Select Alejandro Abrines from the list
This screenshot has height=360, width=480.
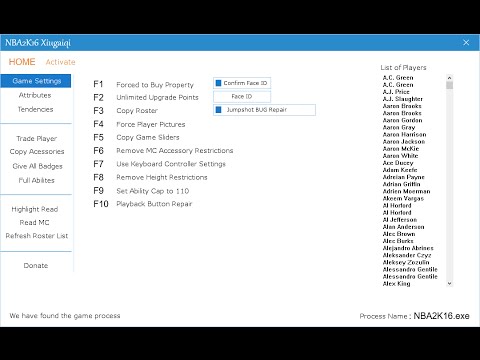coord(408,248)
